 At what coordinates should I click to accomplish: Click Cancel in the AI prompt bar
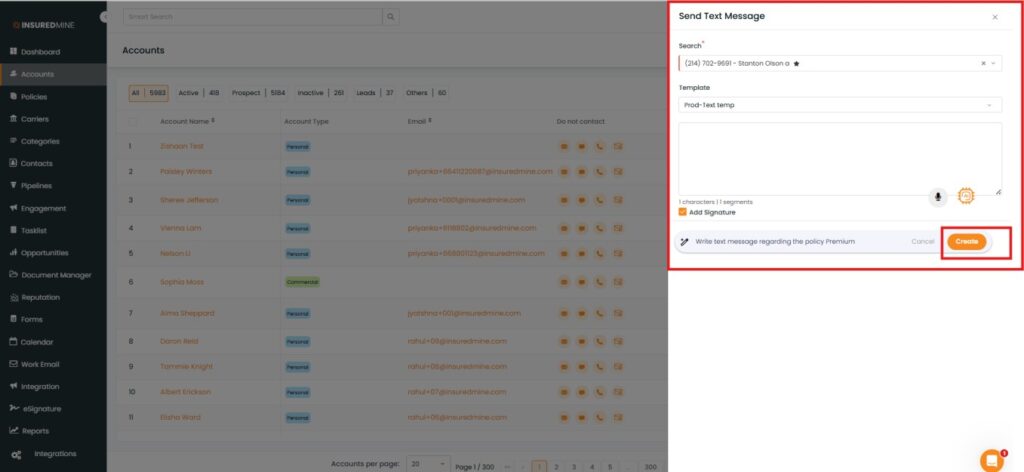[923, 241]
